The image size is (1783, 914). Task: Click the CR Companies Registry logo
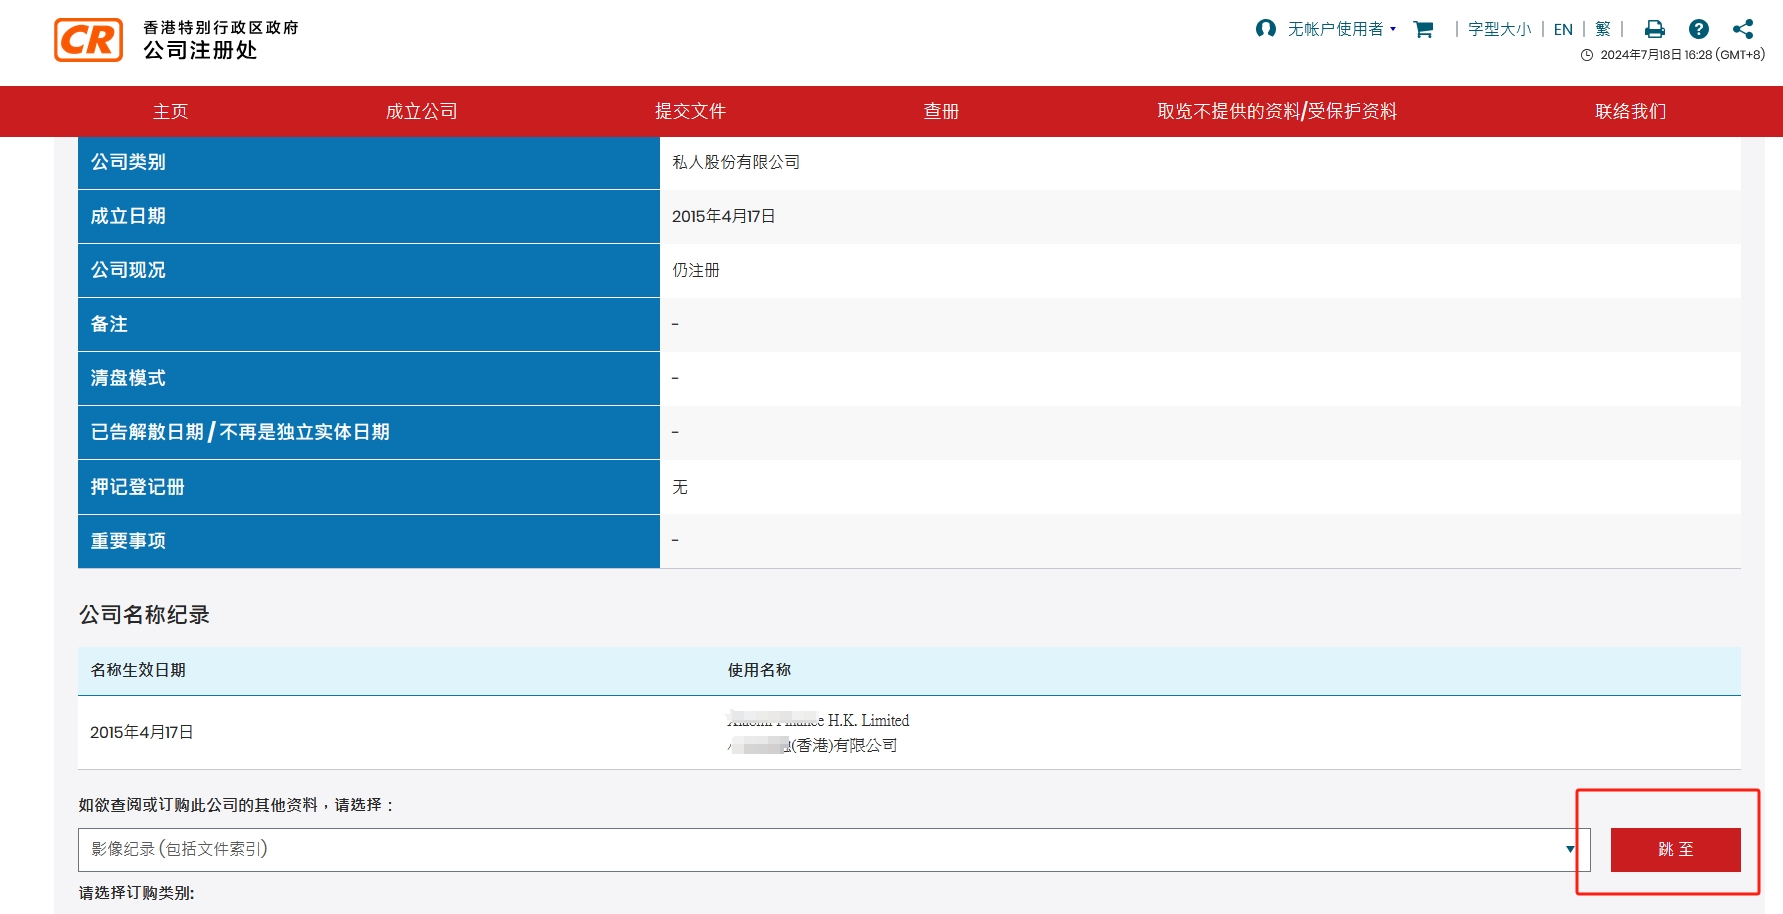pyautogui.click(x=89, y=40)
